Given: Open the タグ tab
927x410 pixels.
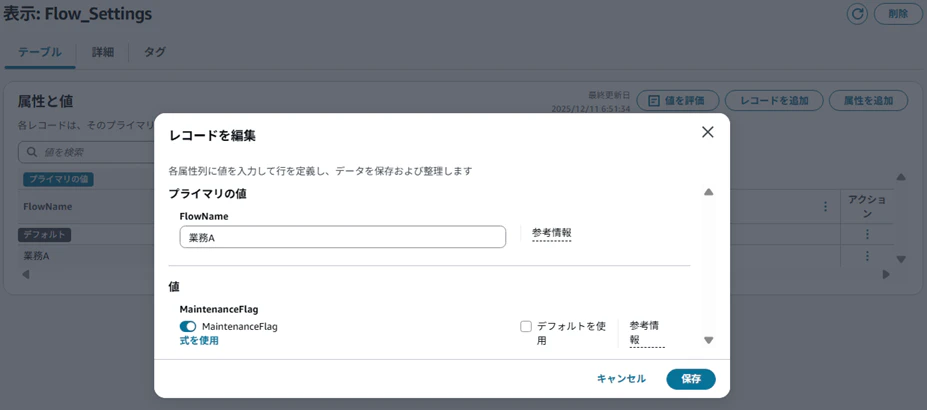Looking at the screenshot, I should [154, 52].
